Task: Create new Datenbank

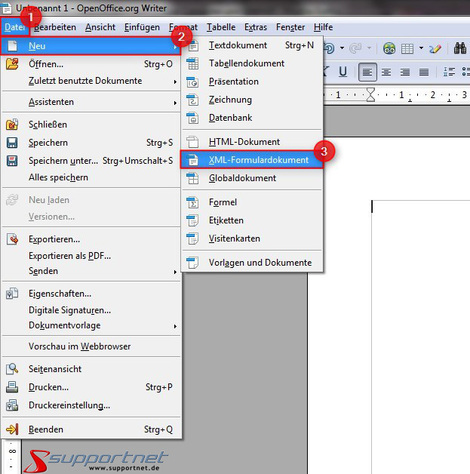Action: [x=252, y=118]
